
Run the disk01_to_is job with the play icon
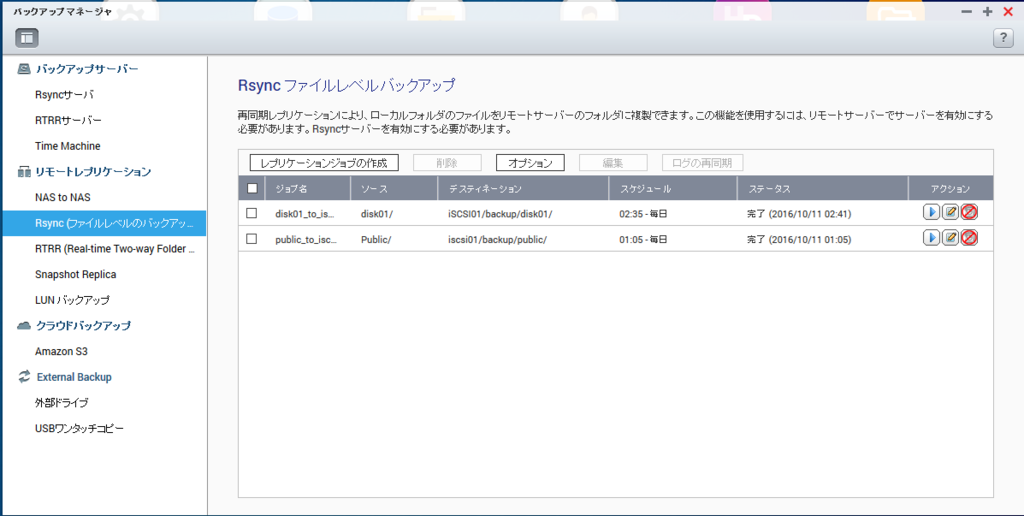(931, 212)
